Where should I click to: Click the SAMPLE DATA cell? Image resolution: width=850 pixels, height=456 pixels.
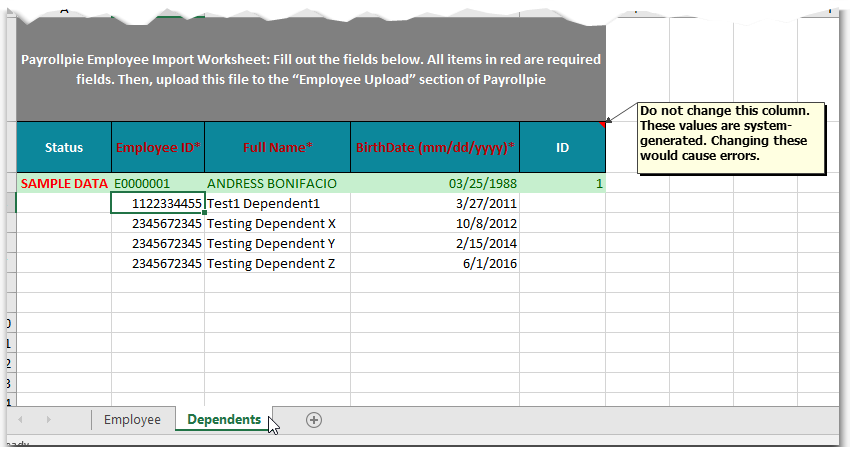click(x=64, y=183)
